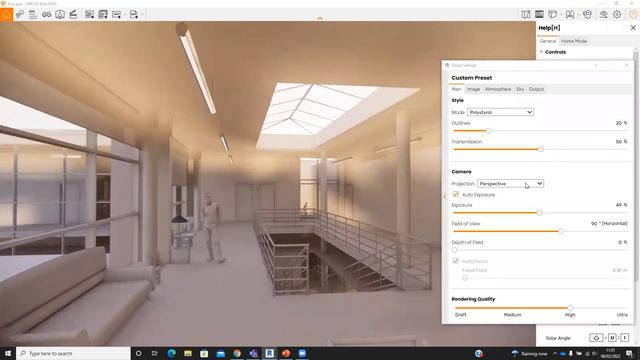
Task: Click the bookmark book icon
Action: (570, 14)
